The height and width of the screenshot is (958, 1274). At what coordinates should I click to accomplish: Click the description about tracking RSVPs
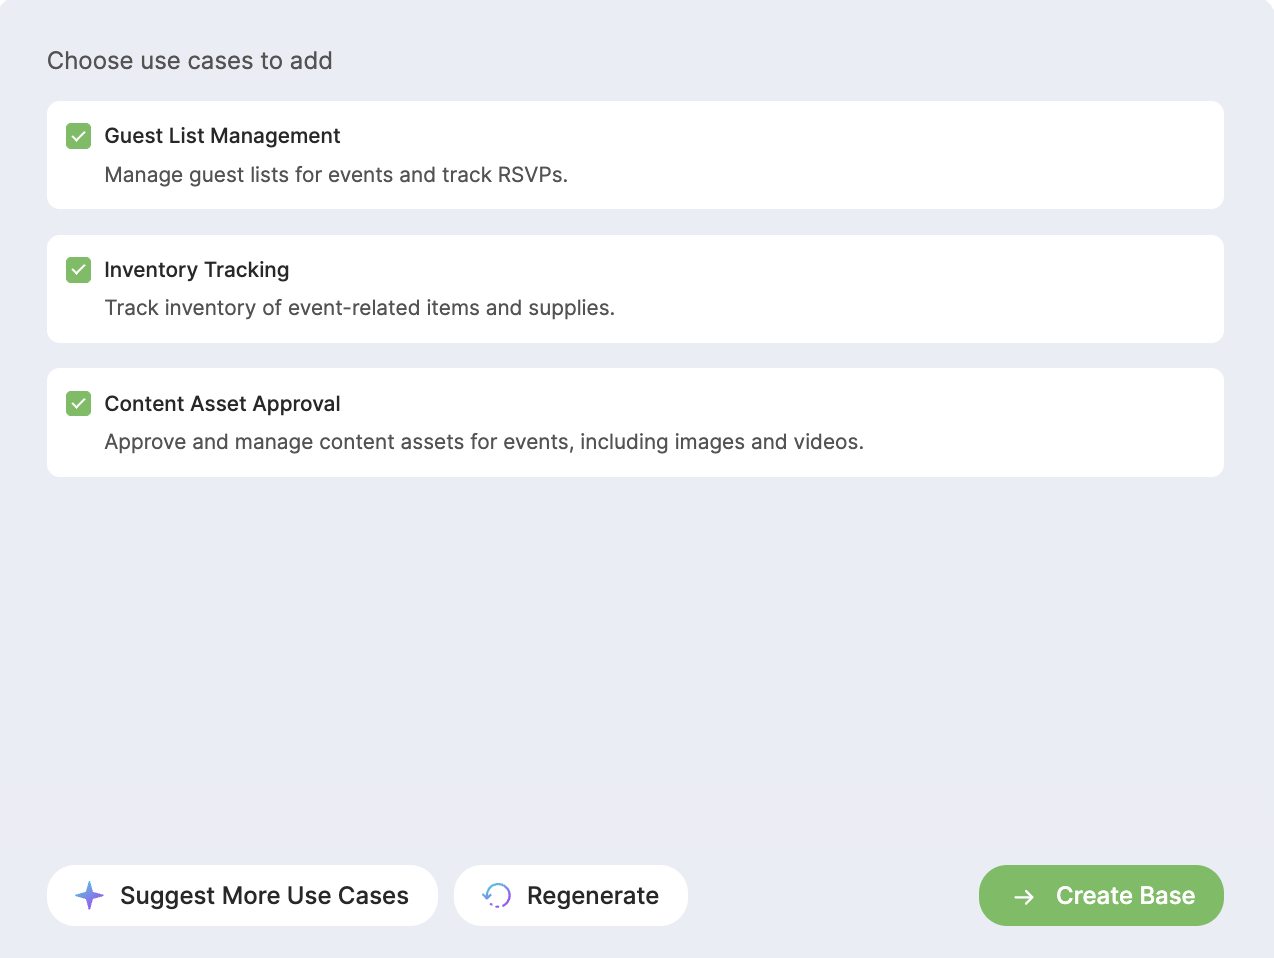[x=336, y=175]
